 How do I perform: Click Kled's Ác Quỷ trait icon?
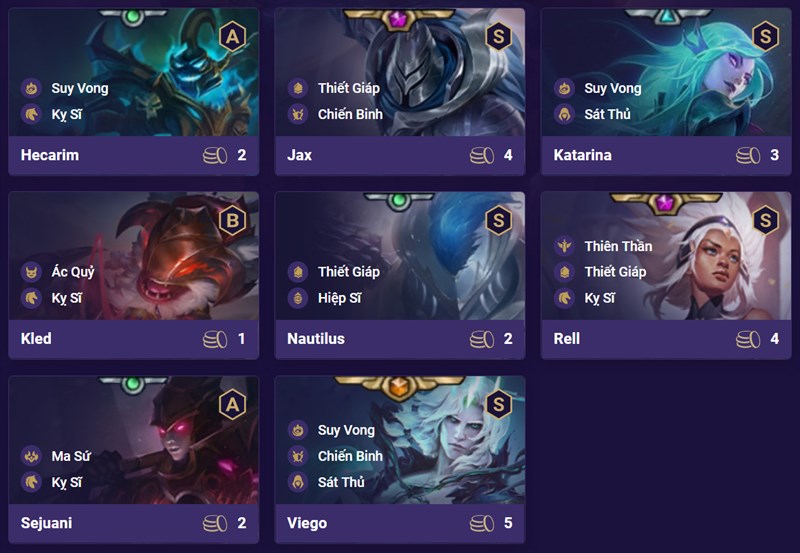pyautogui.click(x=32, y=272)
